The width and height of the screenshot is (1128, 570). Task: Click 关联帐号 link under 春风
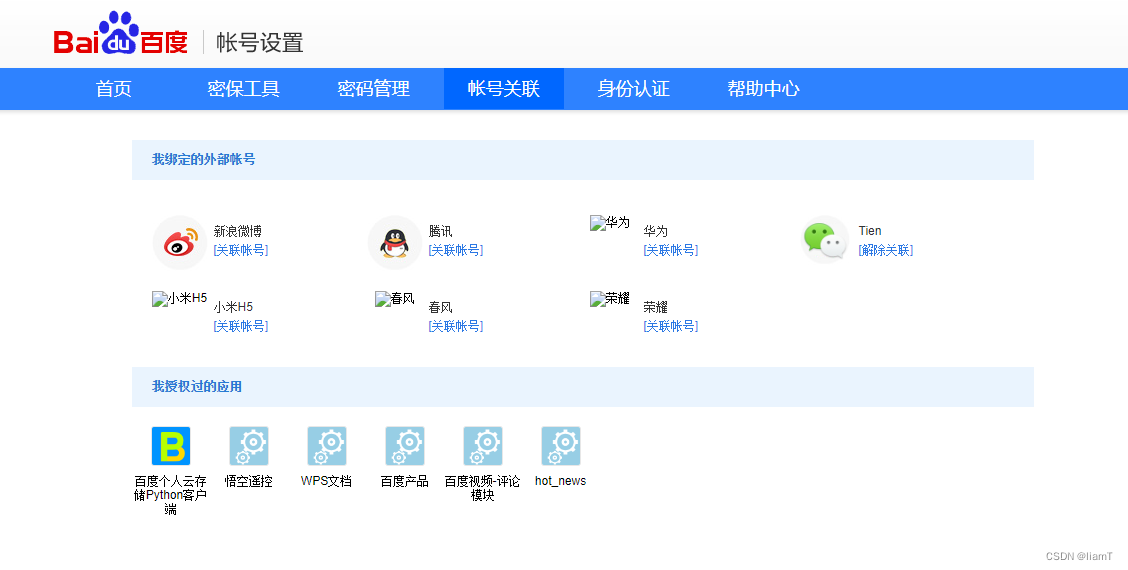pos(455,326)
